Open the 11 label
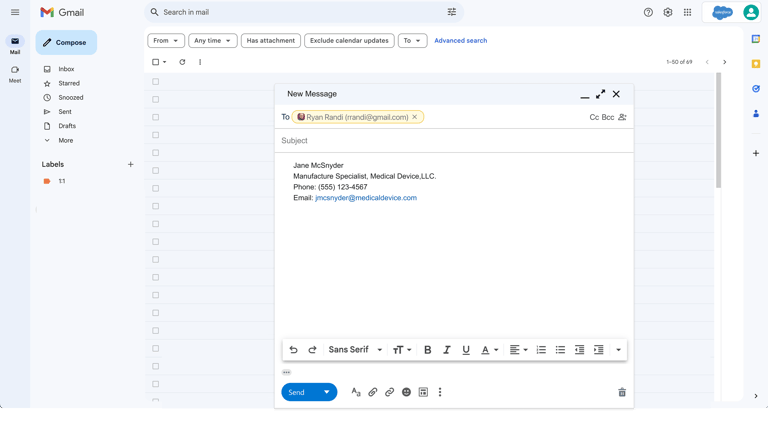 tap(62, 181)
